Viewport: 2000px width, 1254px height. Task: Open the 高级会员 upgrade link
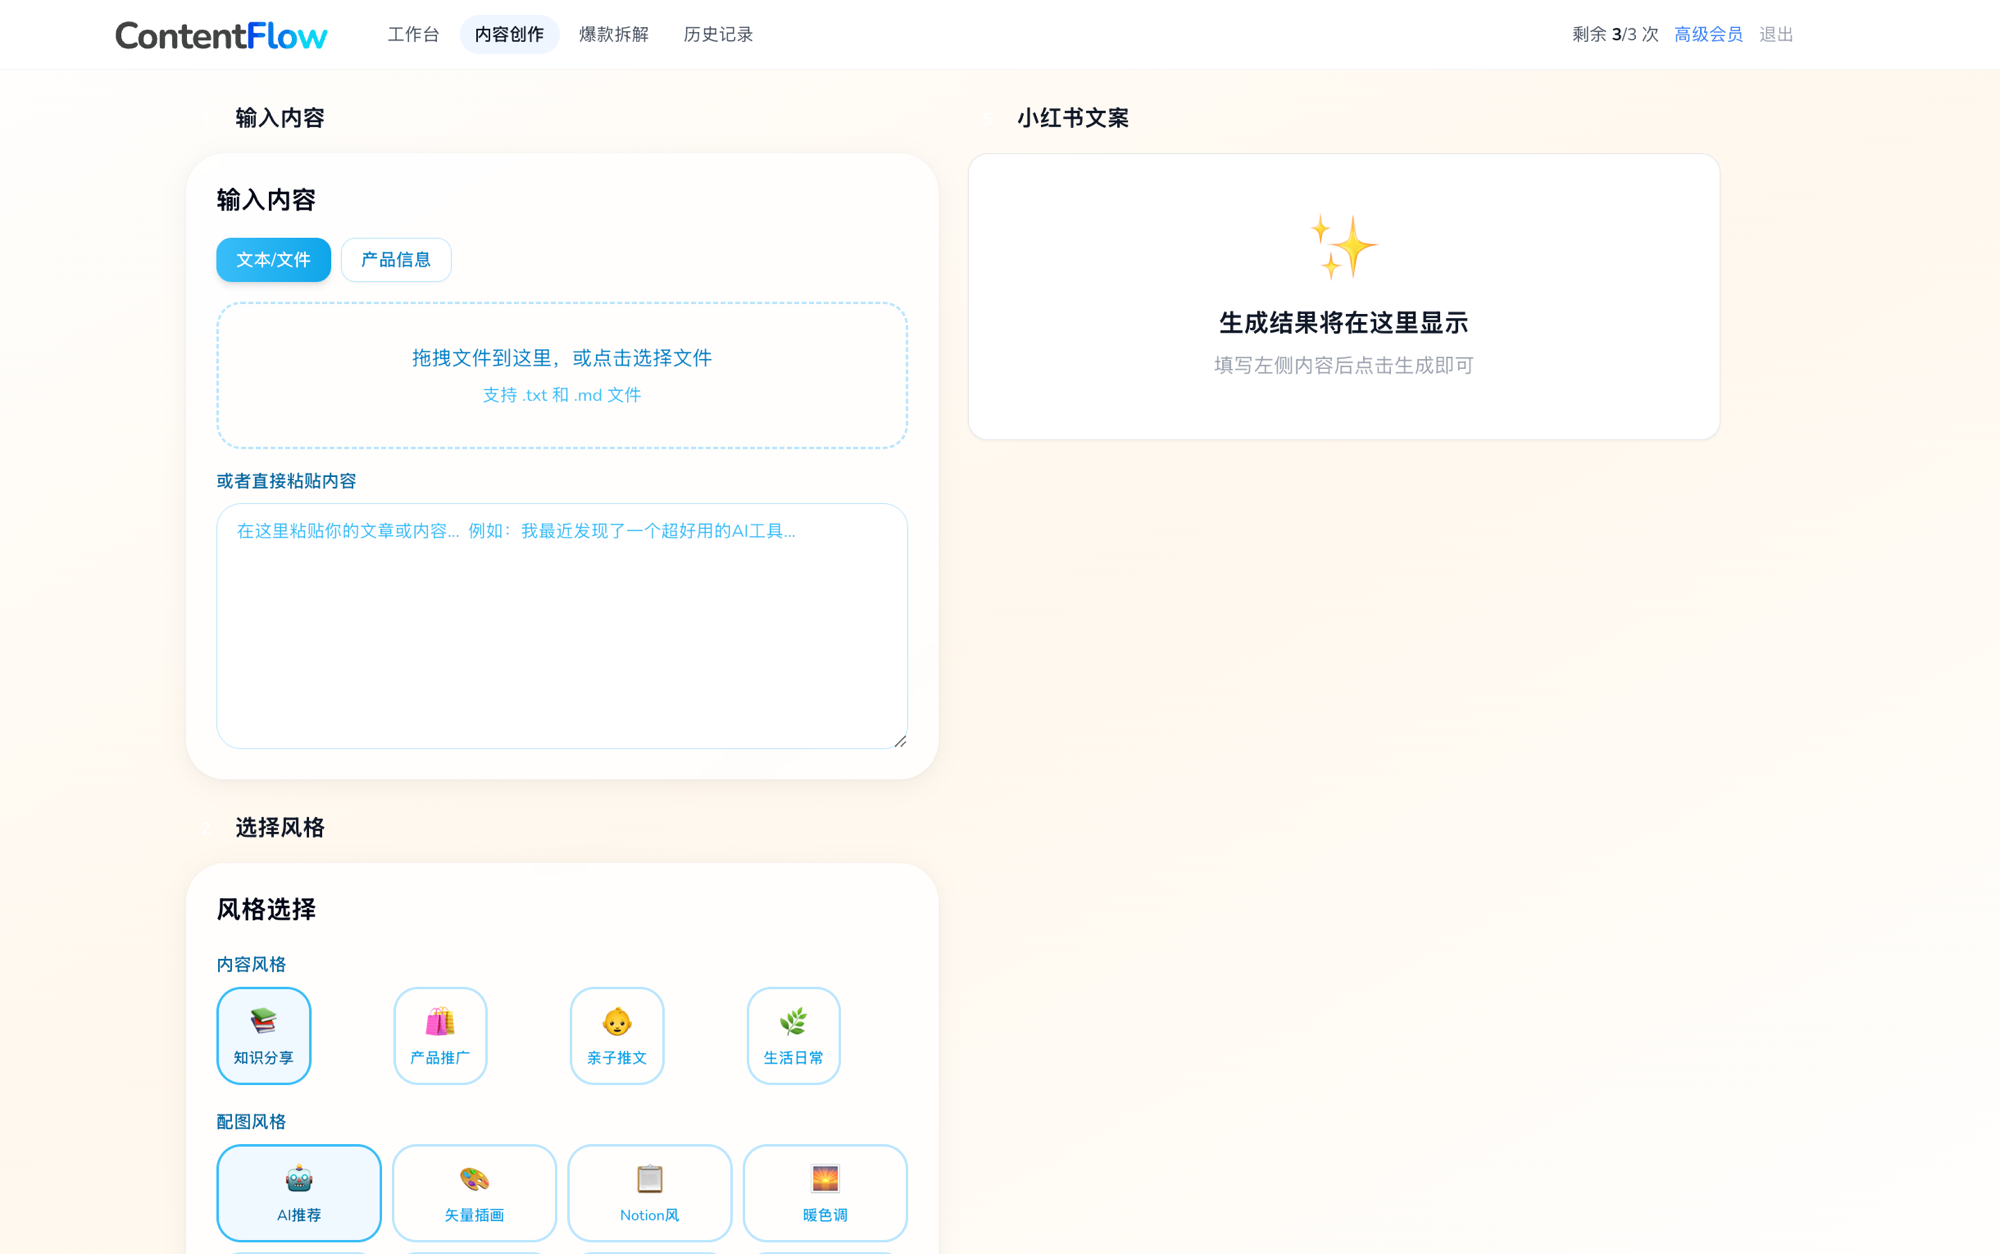coord(1708,34)
